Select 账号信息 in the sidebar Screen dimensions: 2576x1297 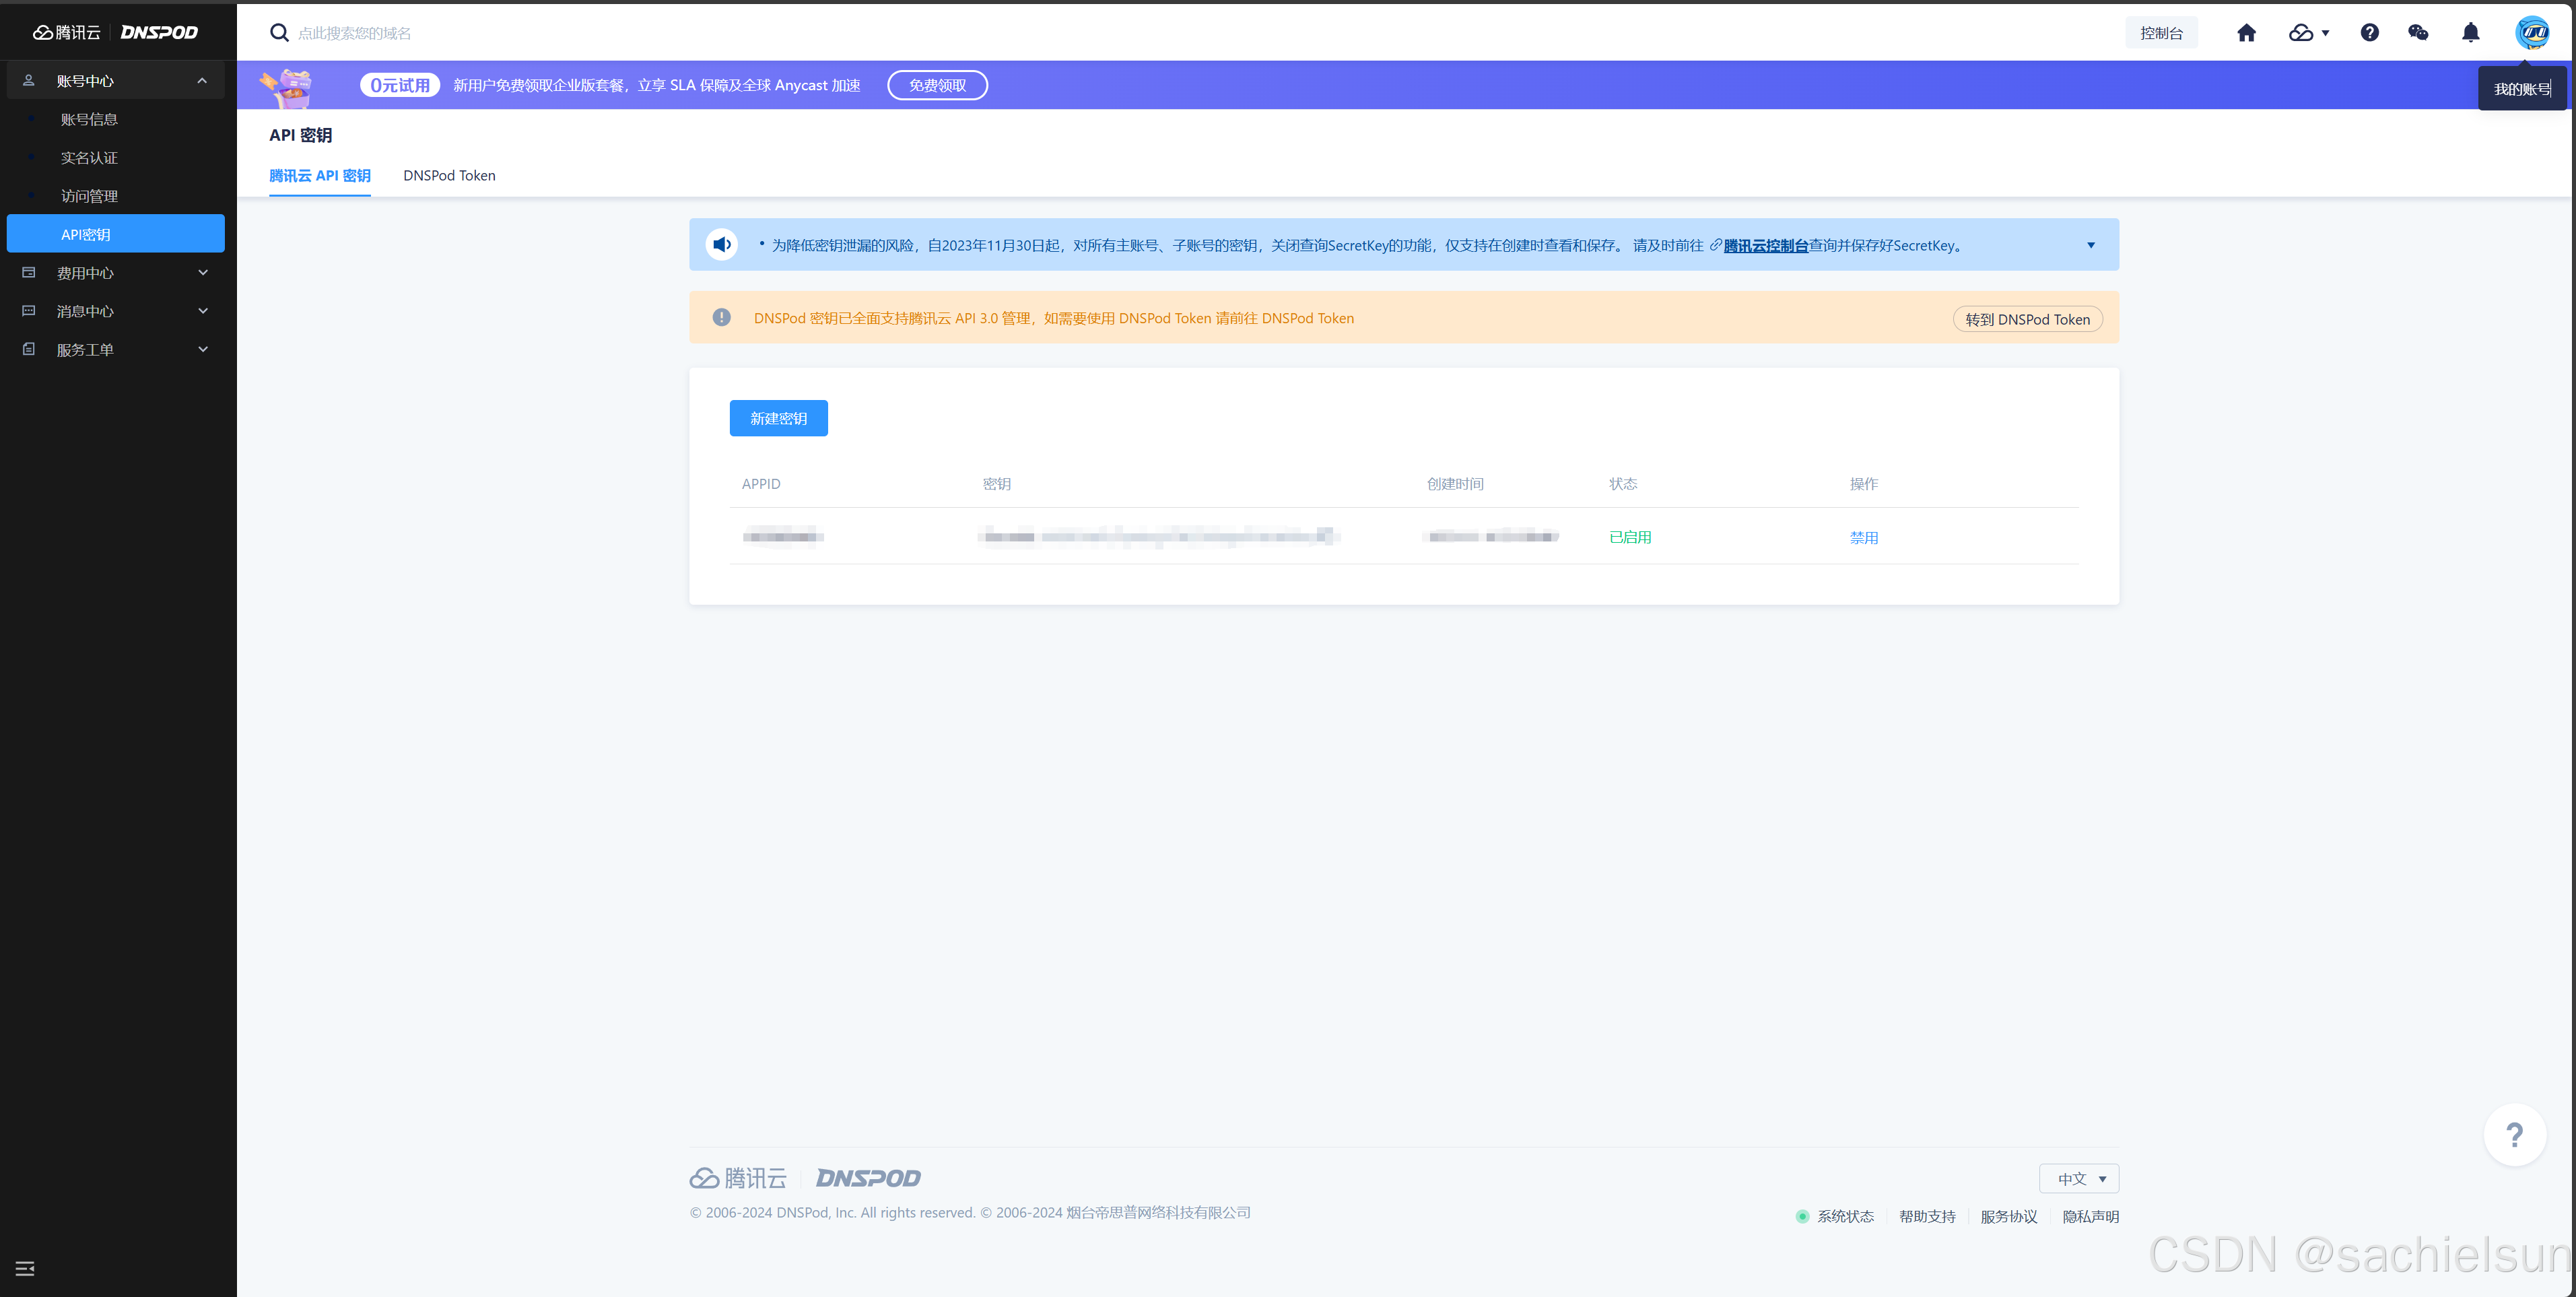tap(89, 119)
